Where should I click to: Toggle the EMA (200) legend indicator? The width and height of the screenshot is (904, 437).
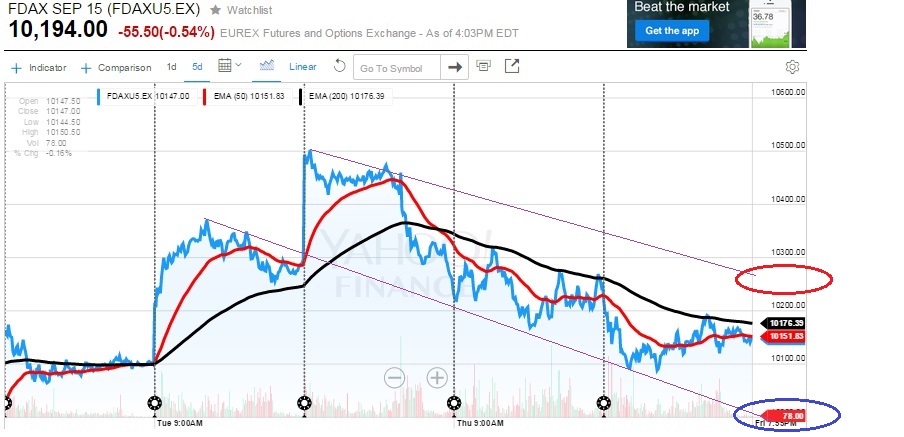343,96
